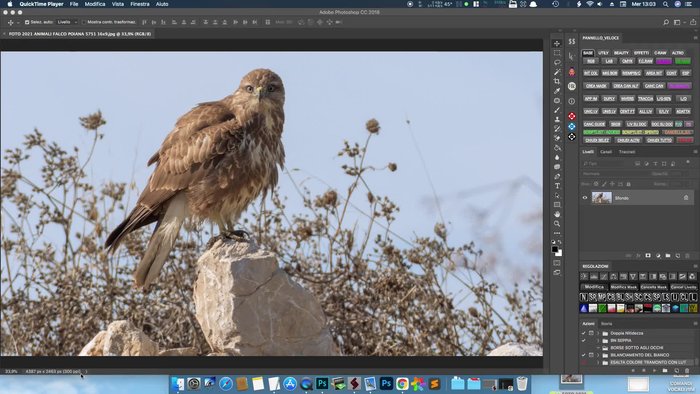700x394 pixels.
Task: Click the CREA MASK button
Action: coord(596,86)
